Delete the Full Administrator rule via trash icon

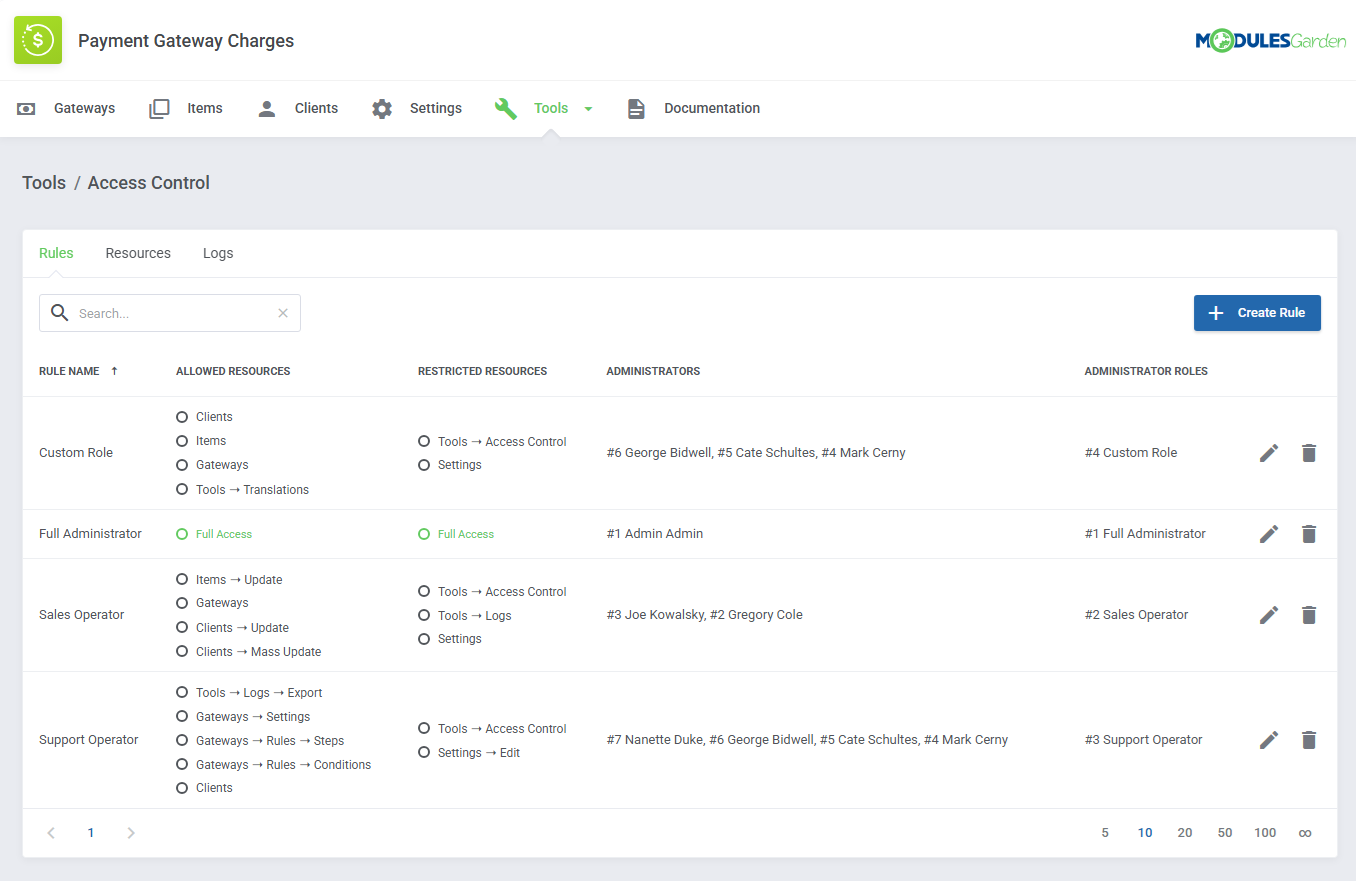click(x=1309, y=534)
